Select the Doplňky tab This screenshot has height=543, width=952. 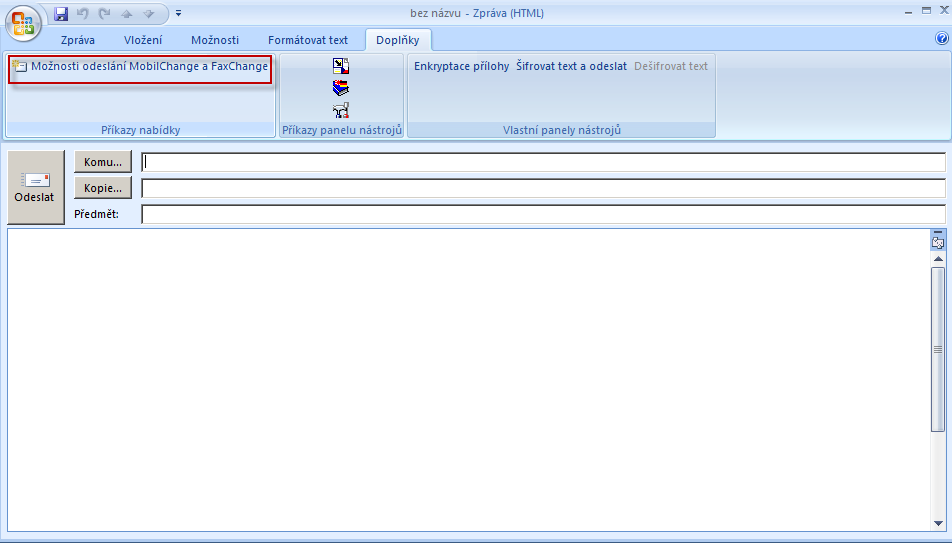coord(398,40)
